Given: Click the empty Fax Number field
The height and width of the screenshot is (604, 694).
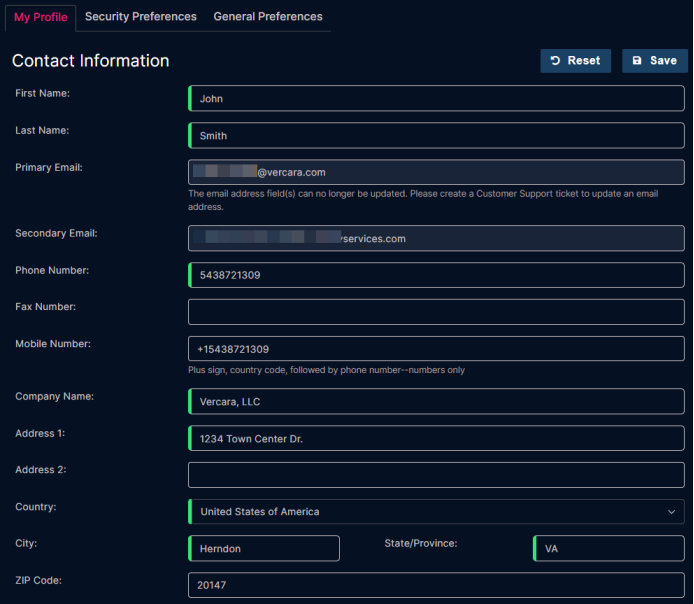Looking at the screenshot, I should click(x=436, y=312).
